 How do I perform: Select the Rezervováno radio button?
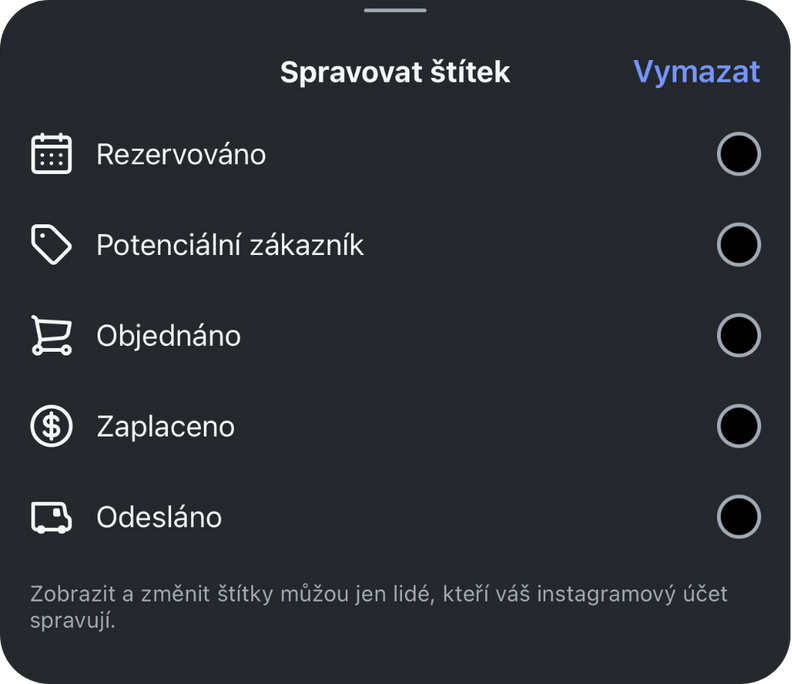pos(738,154)
